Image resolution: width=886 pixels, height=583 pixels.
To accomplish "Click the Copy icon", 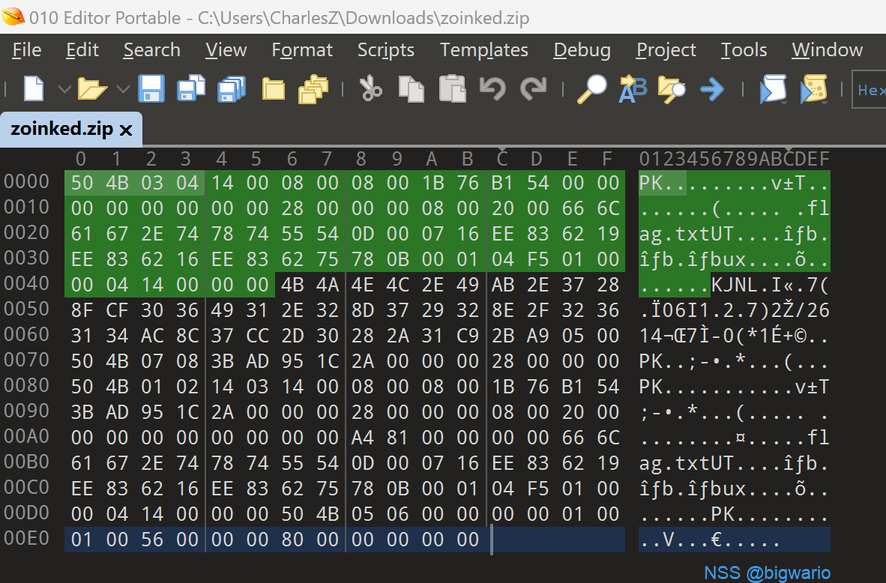I will pos(411,89).
